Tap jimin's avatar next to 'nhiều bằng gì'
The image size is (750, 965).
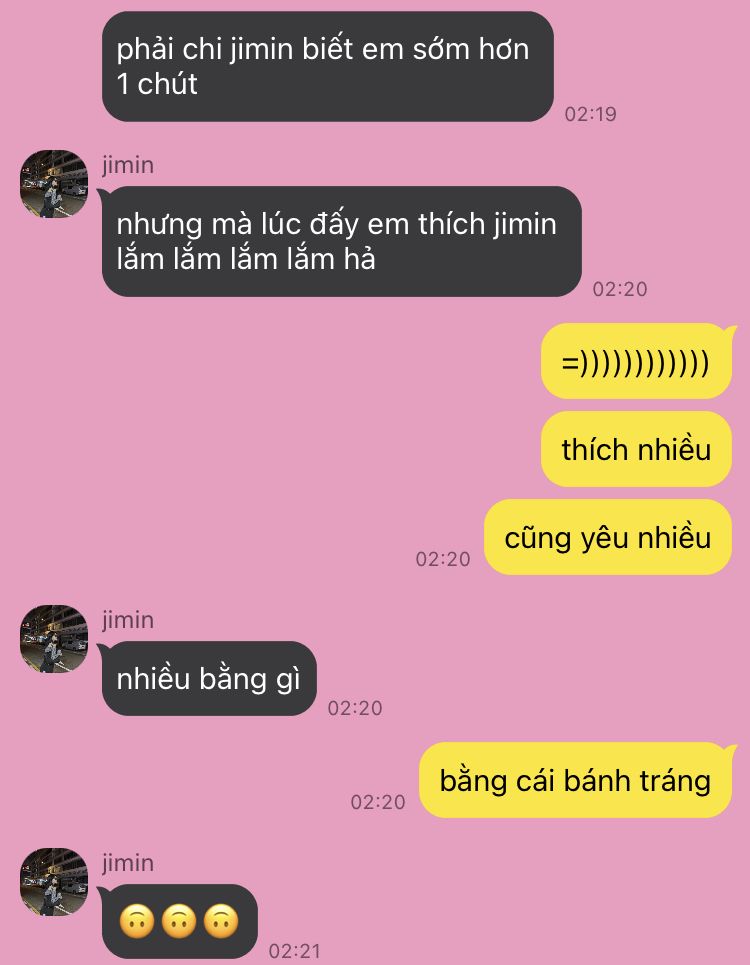54,638
